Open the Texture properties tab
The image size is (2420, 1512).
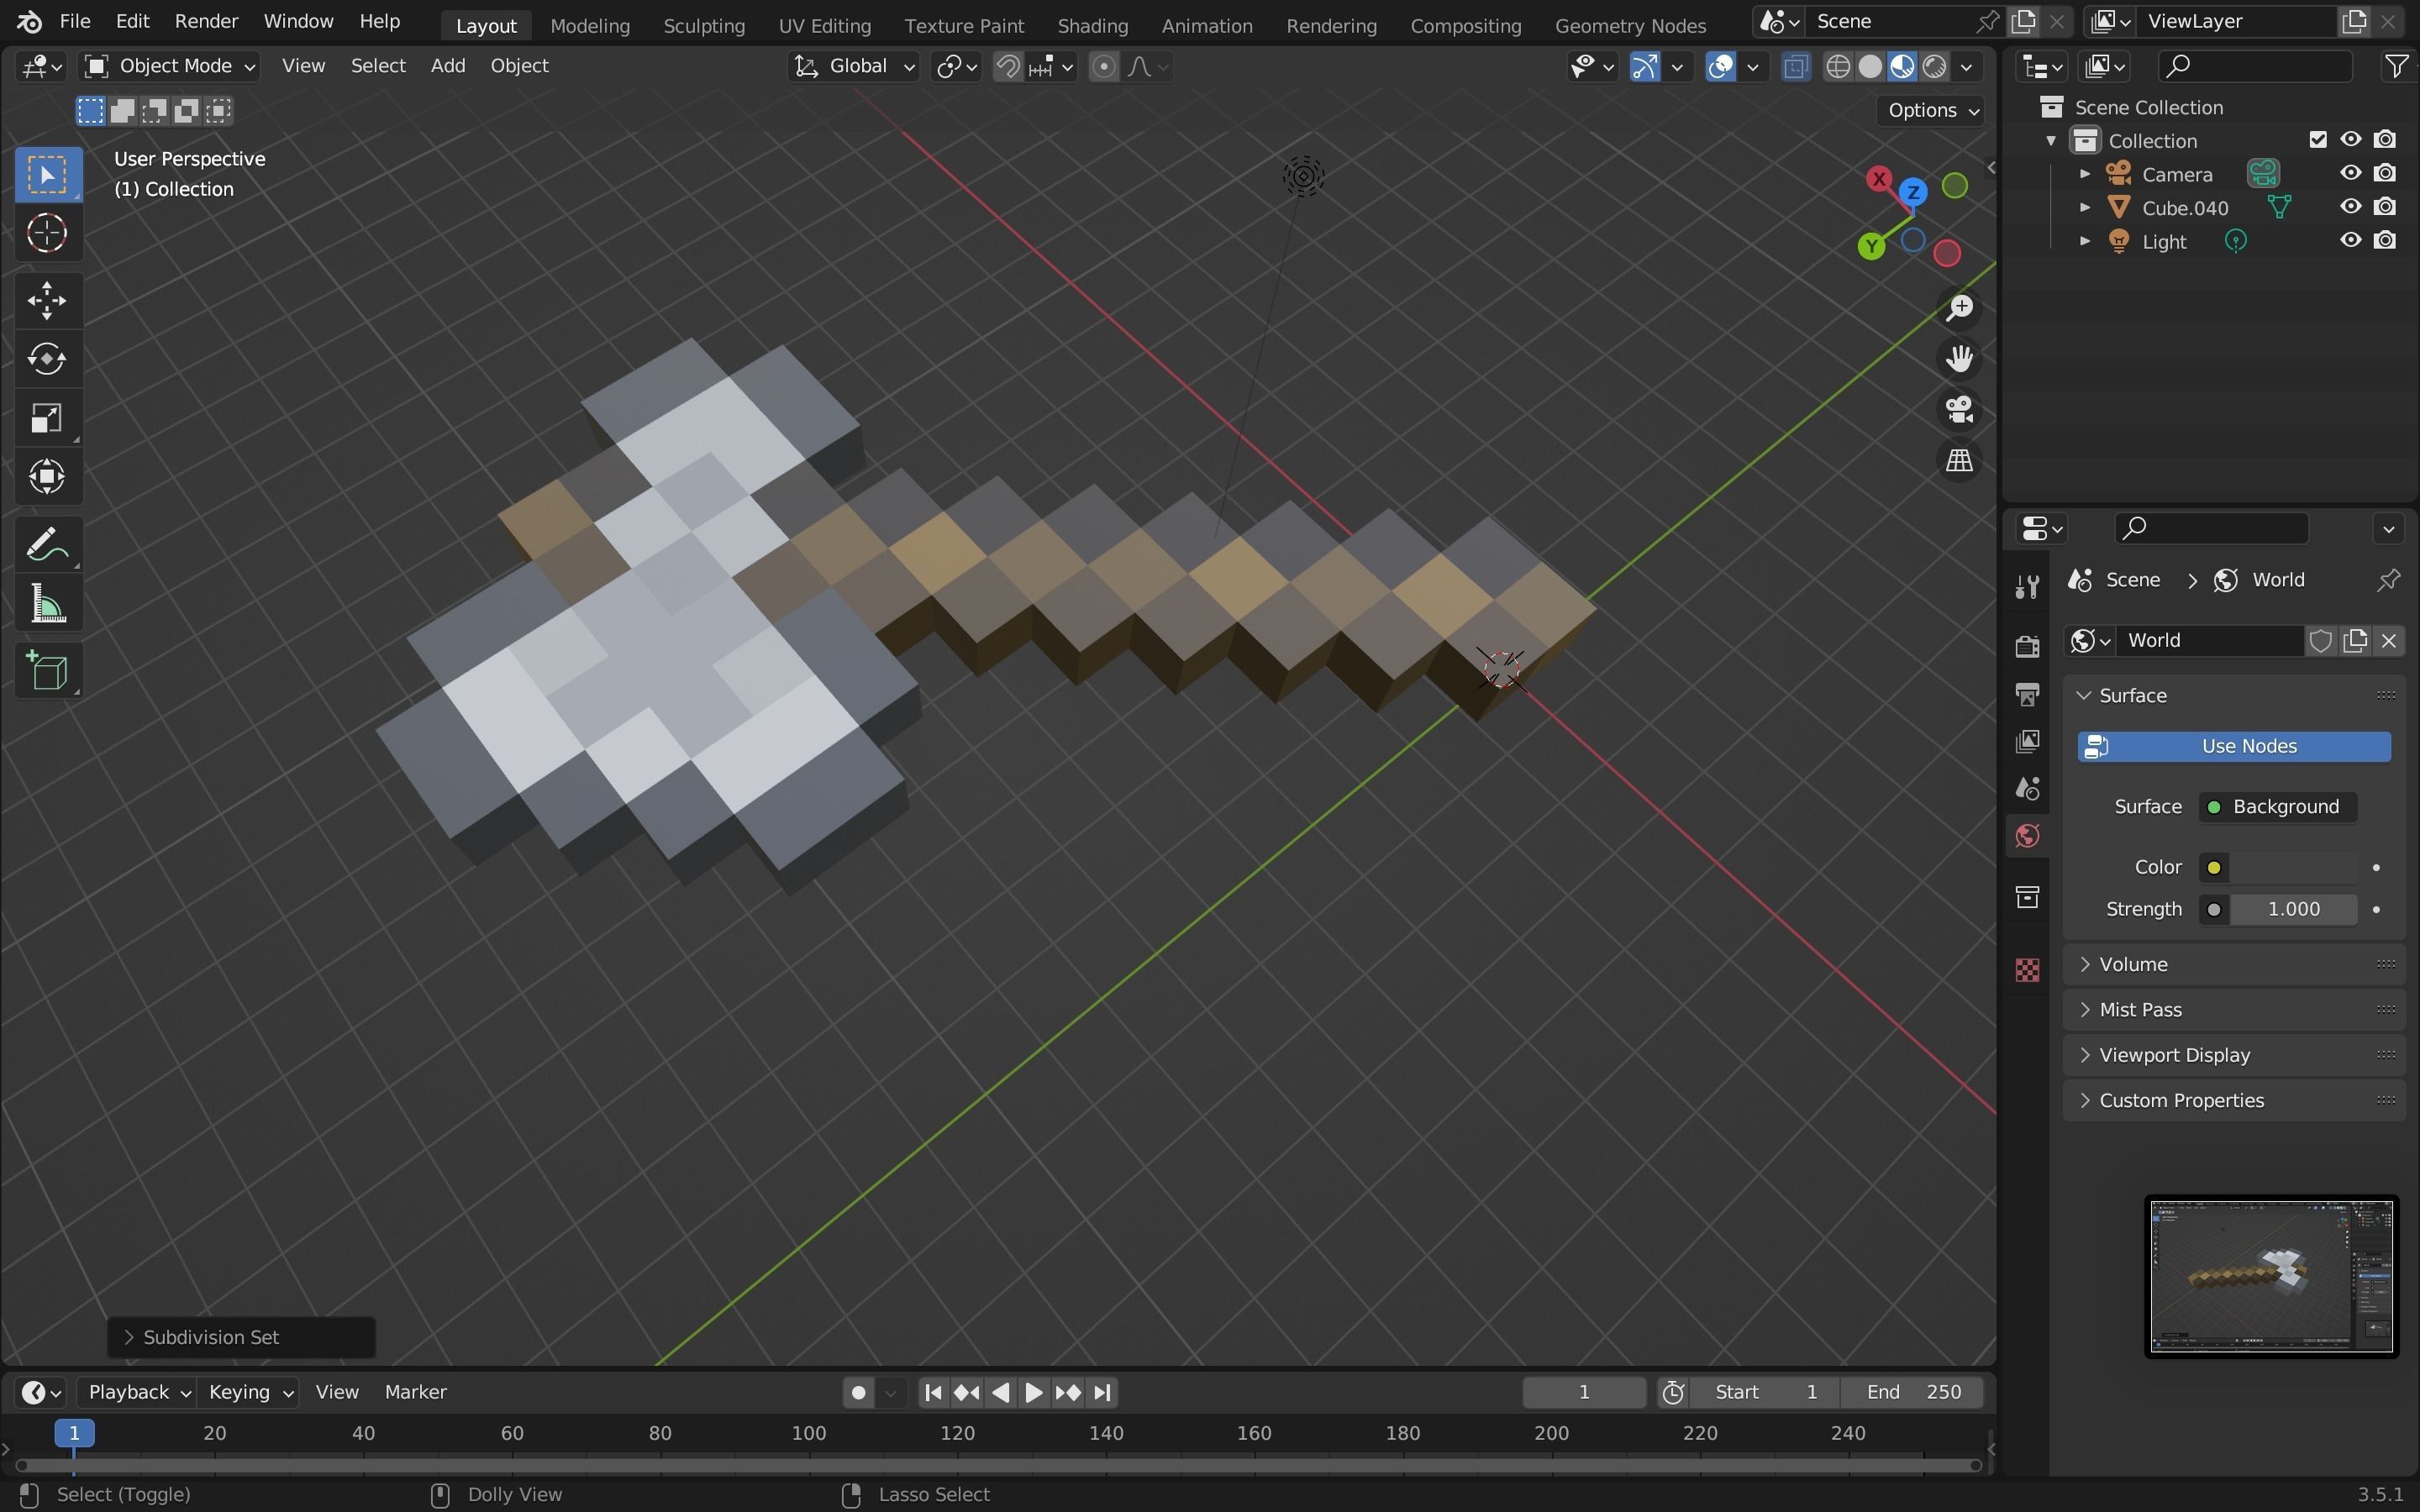[x=2027, y=970]
